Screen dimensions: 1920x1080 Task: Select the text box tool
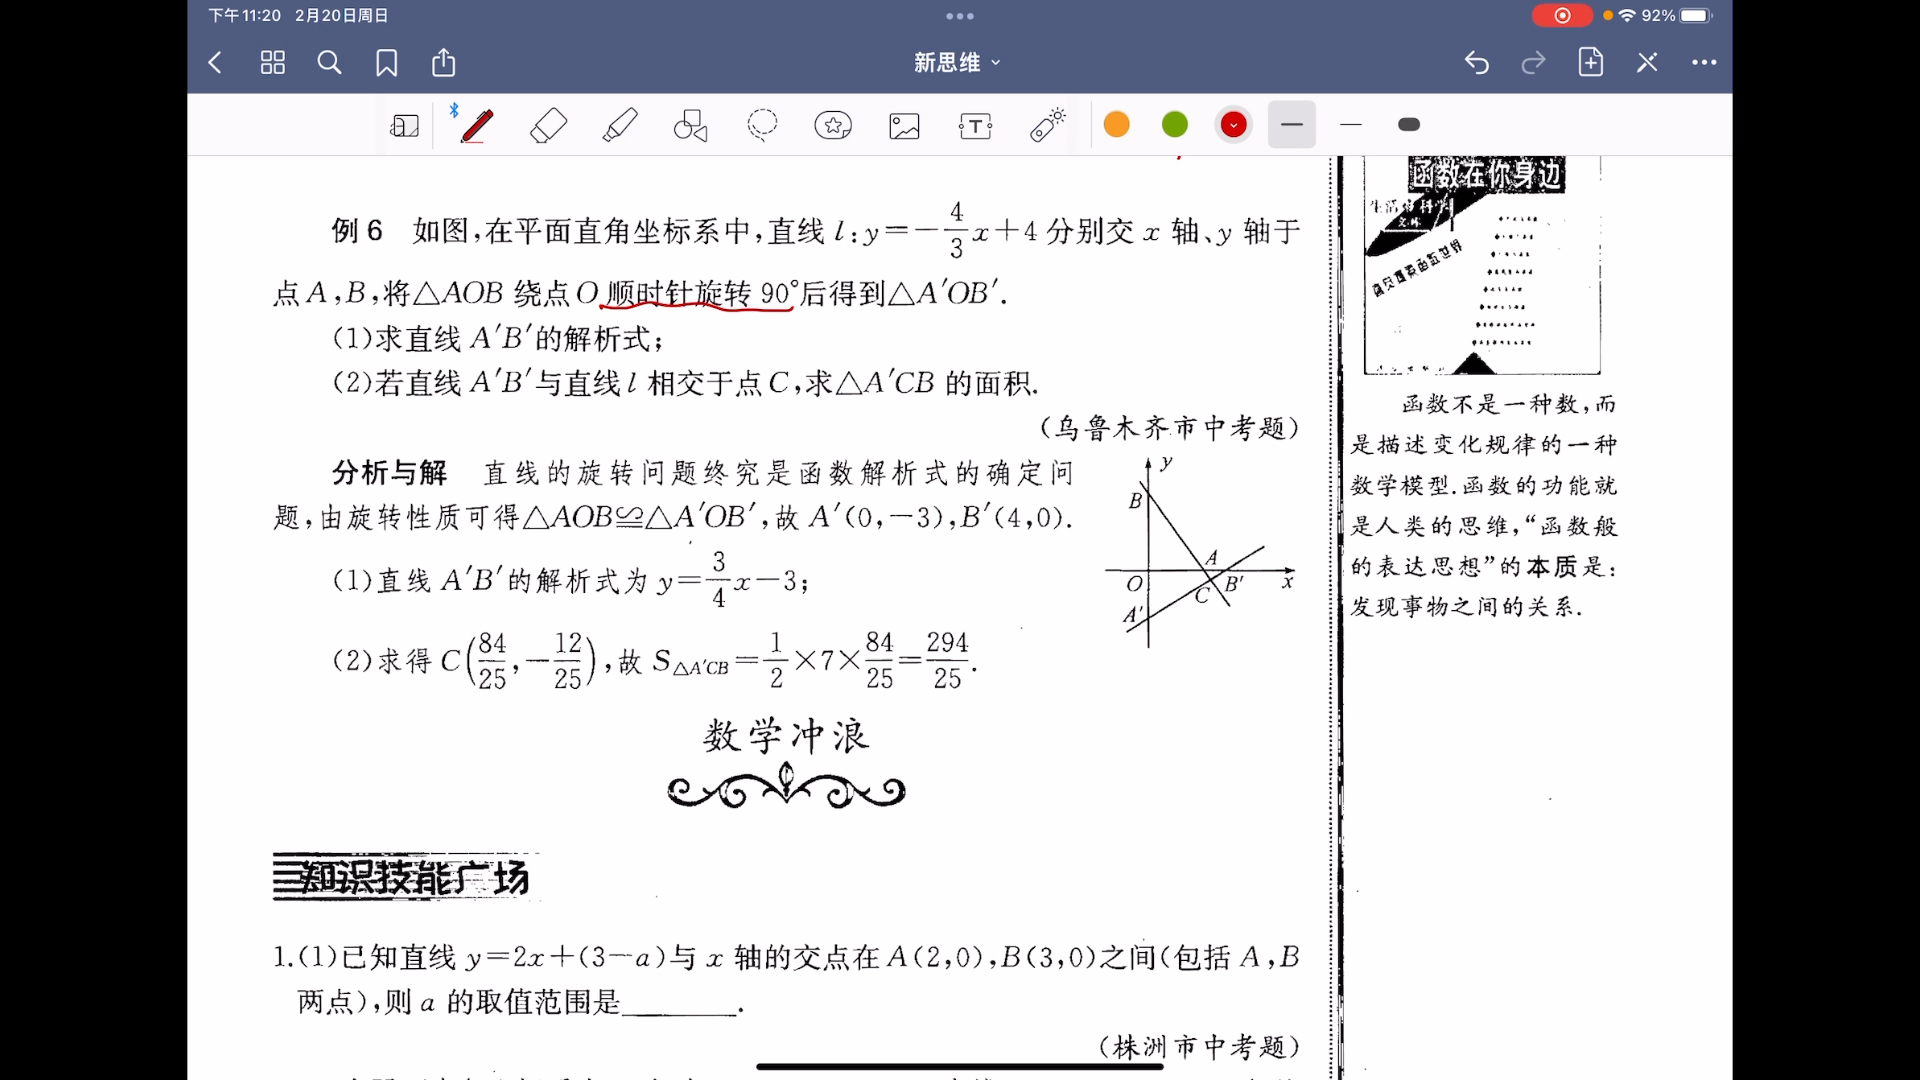975,124
